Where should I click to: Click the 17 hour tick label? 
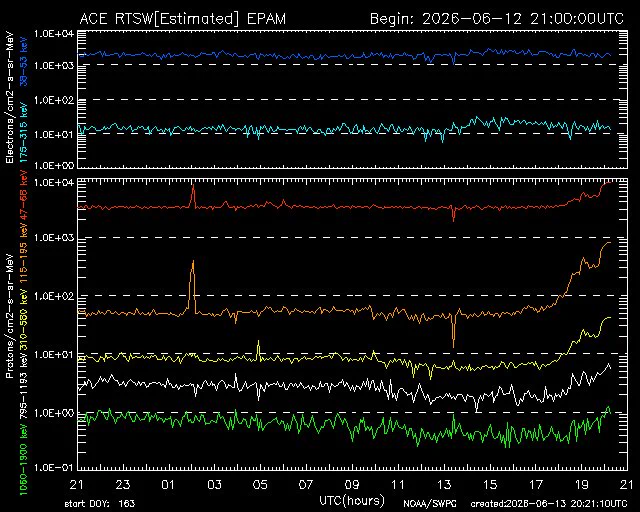[536, 485]
